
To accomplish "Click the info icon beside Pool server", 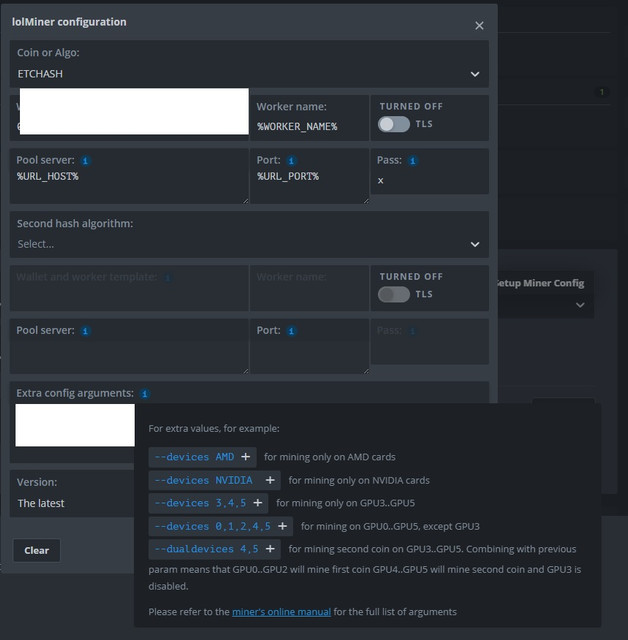I will pos(85,160).
